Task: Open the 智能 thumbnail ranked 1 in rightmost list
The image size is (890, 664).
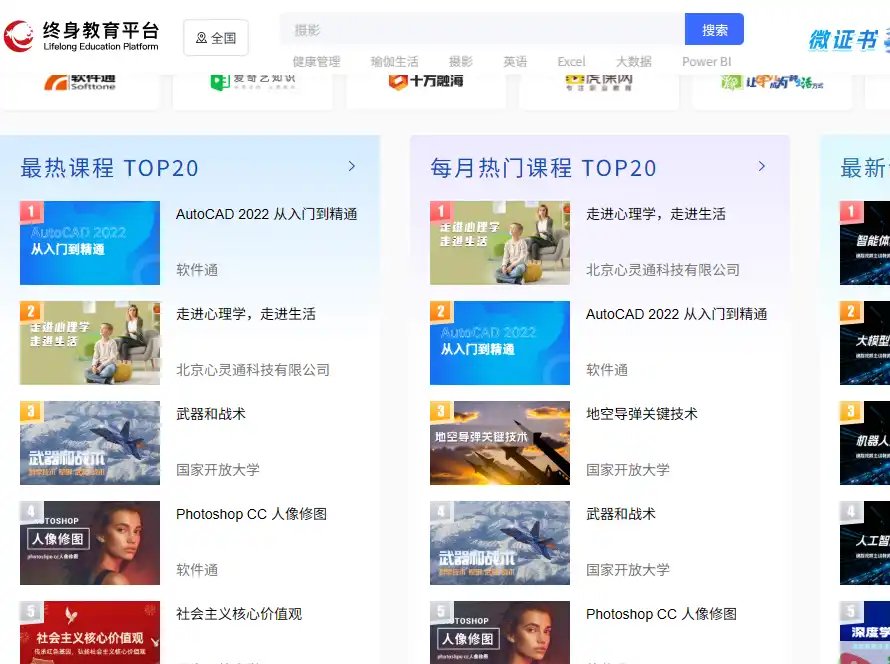Action: (865, 243)
